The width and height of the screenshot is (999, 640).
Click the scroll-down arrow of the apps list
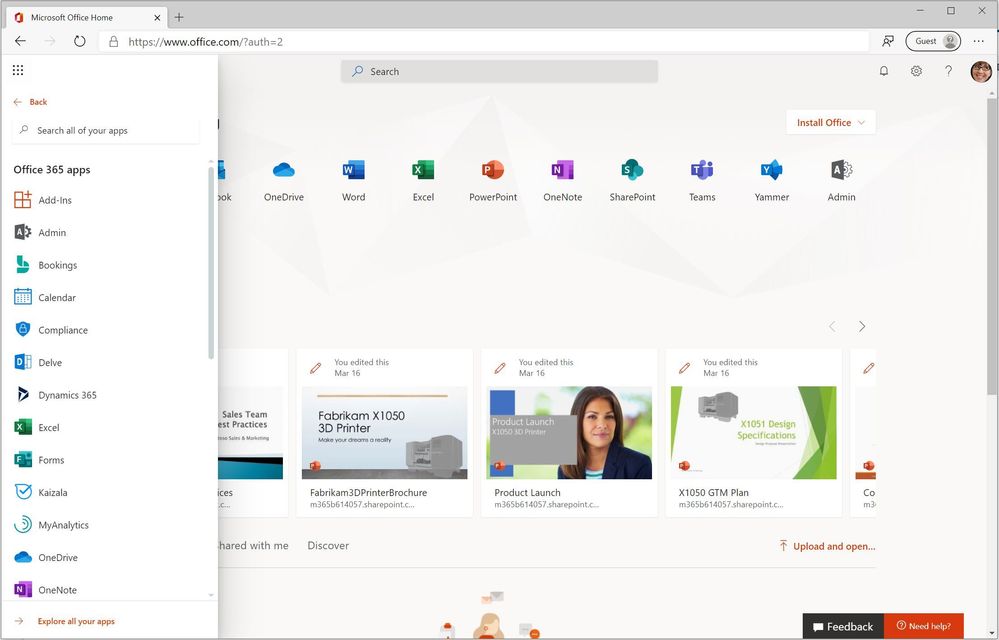coord(211,595)
